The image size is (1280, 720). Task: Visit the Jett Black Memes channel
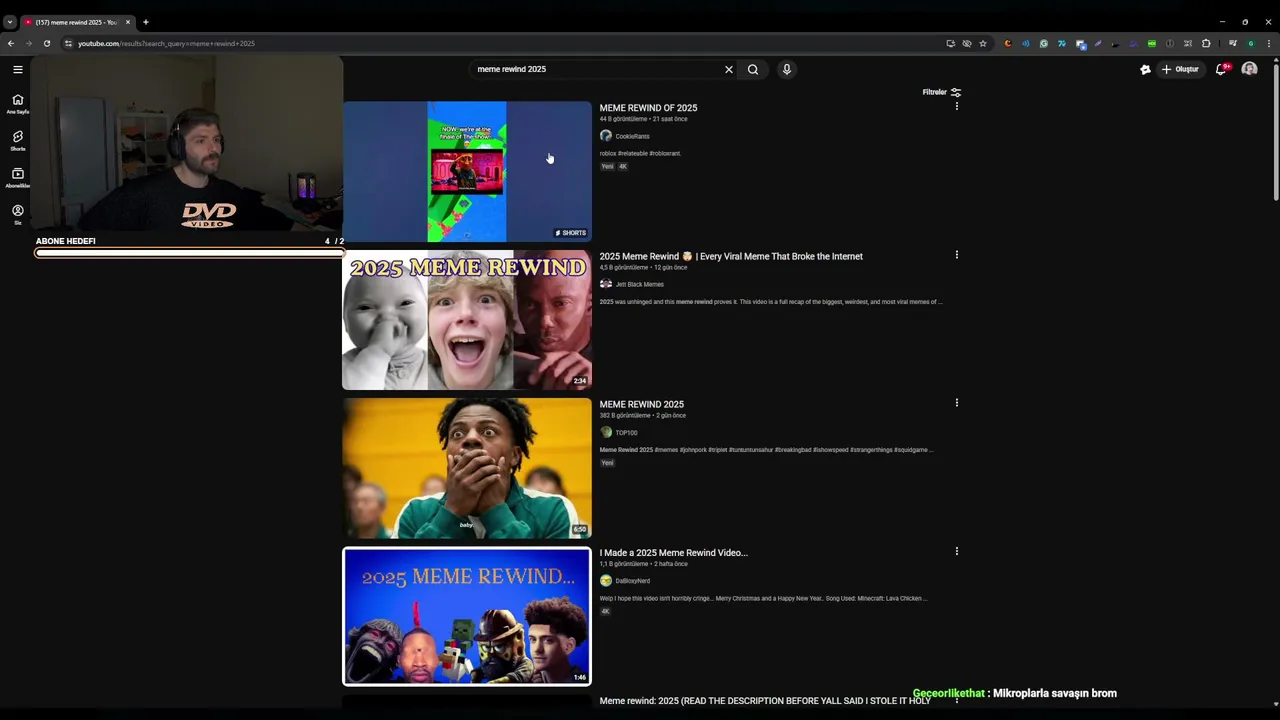(639, 284)
